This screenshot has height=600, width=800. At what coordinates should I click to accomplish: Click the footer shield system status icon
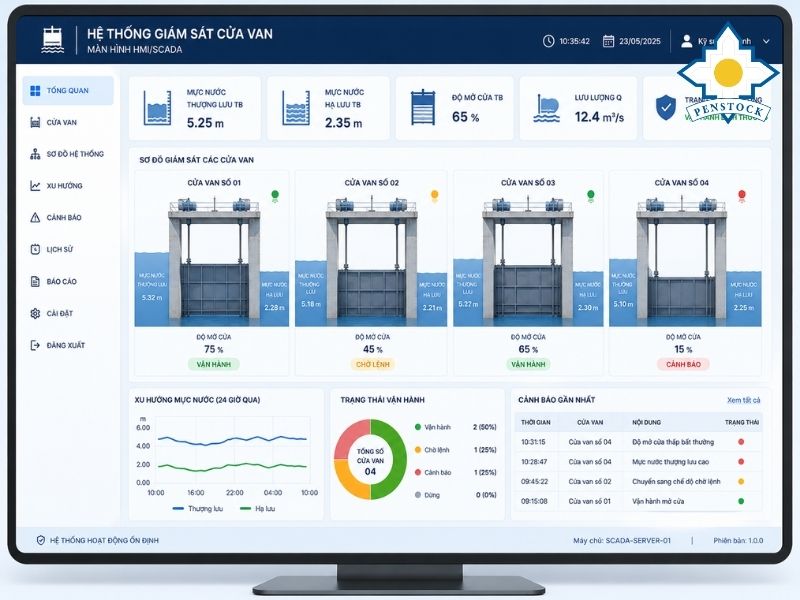(x=41, y=540)
